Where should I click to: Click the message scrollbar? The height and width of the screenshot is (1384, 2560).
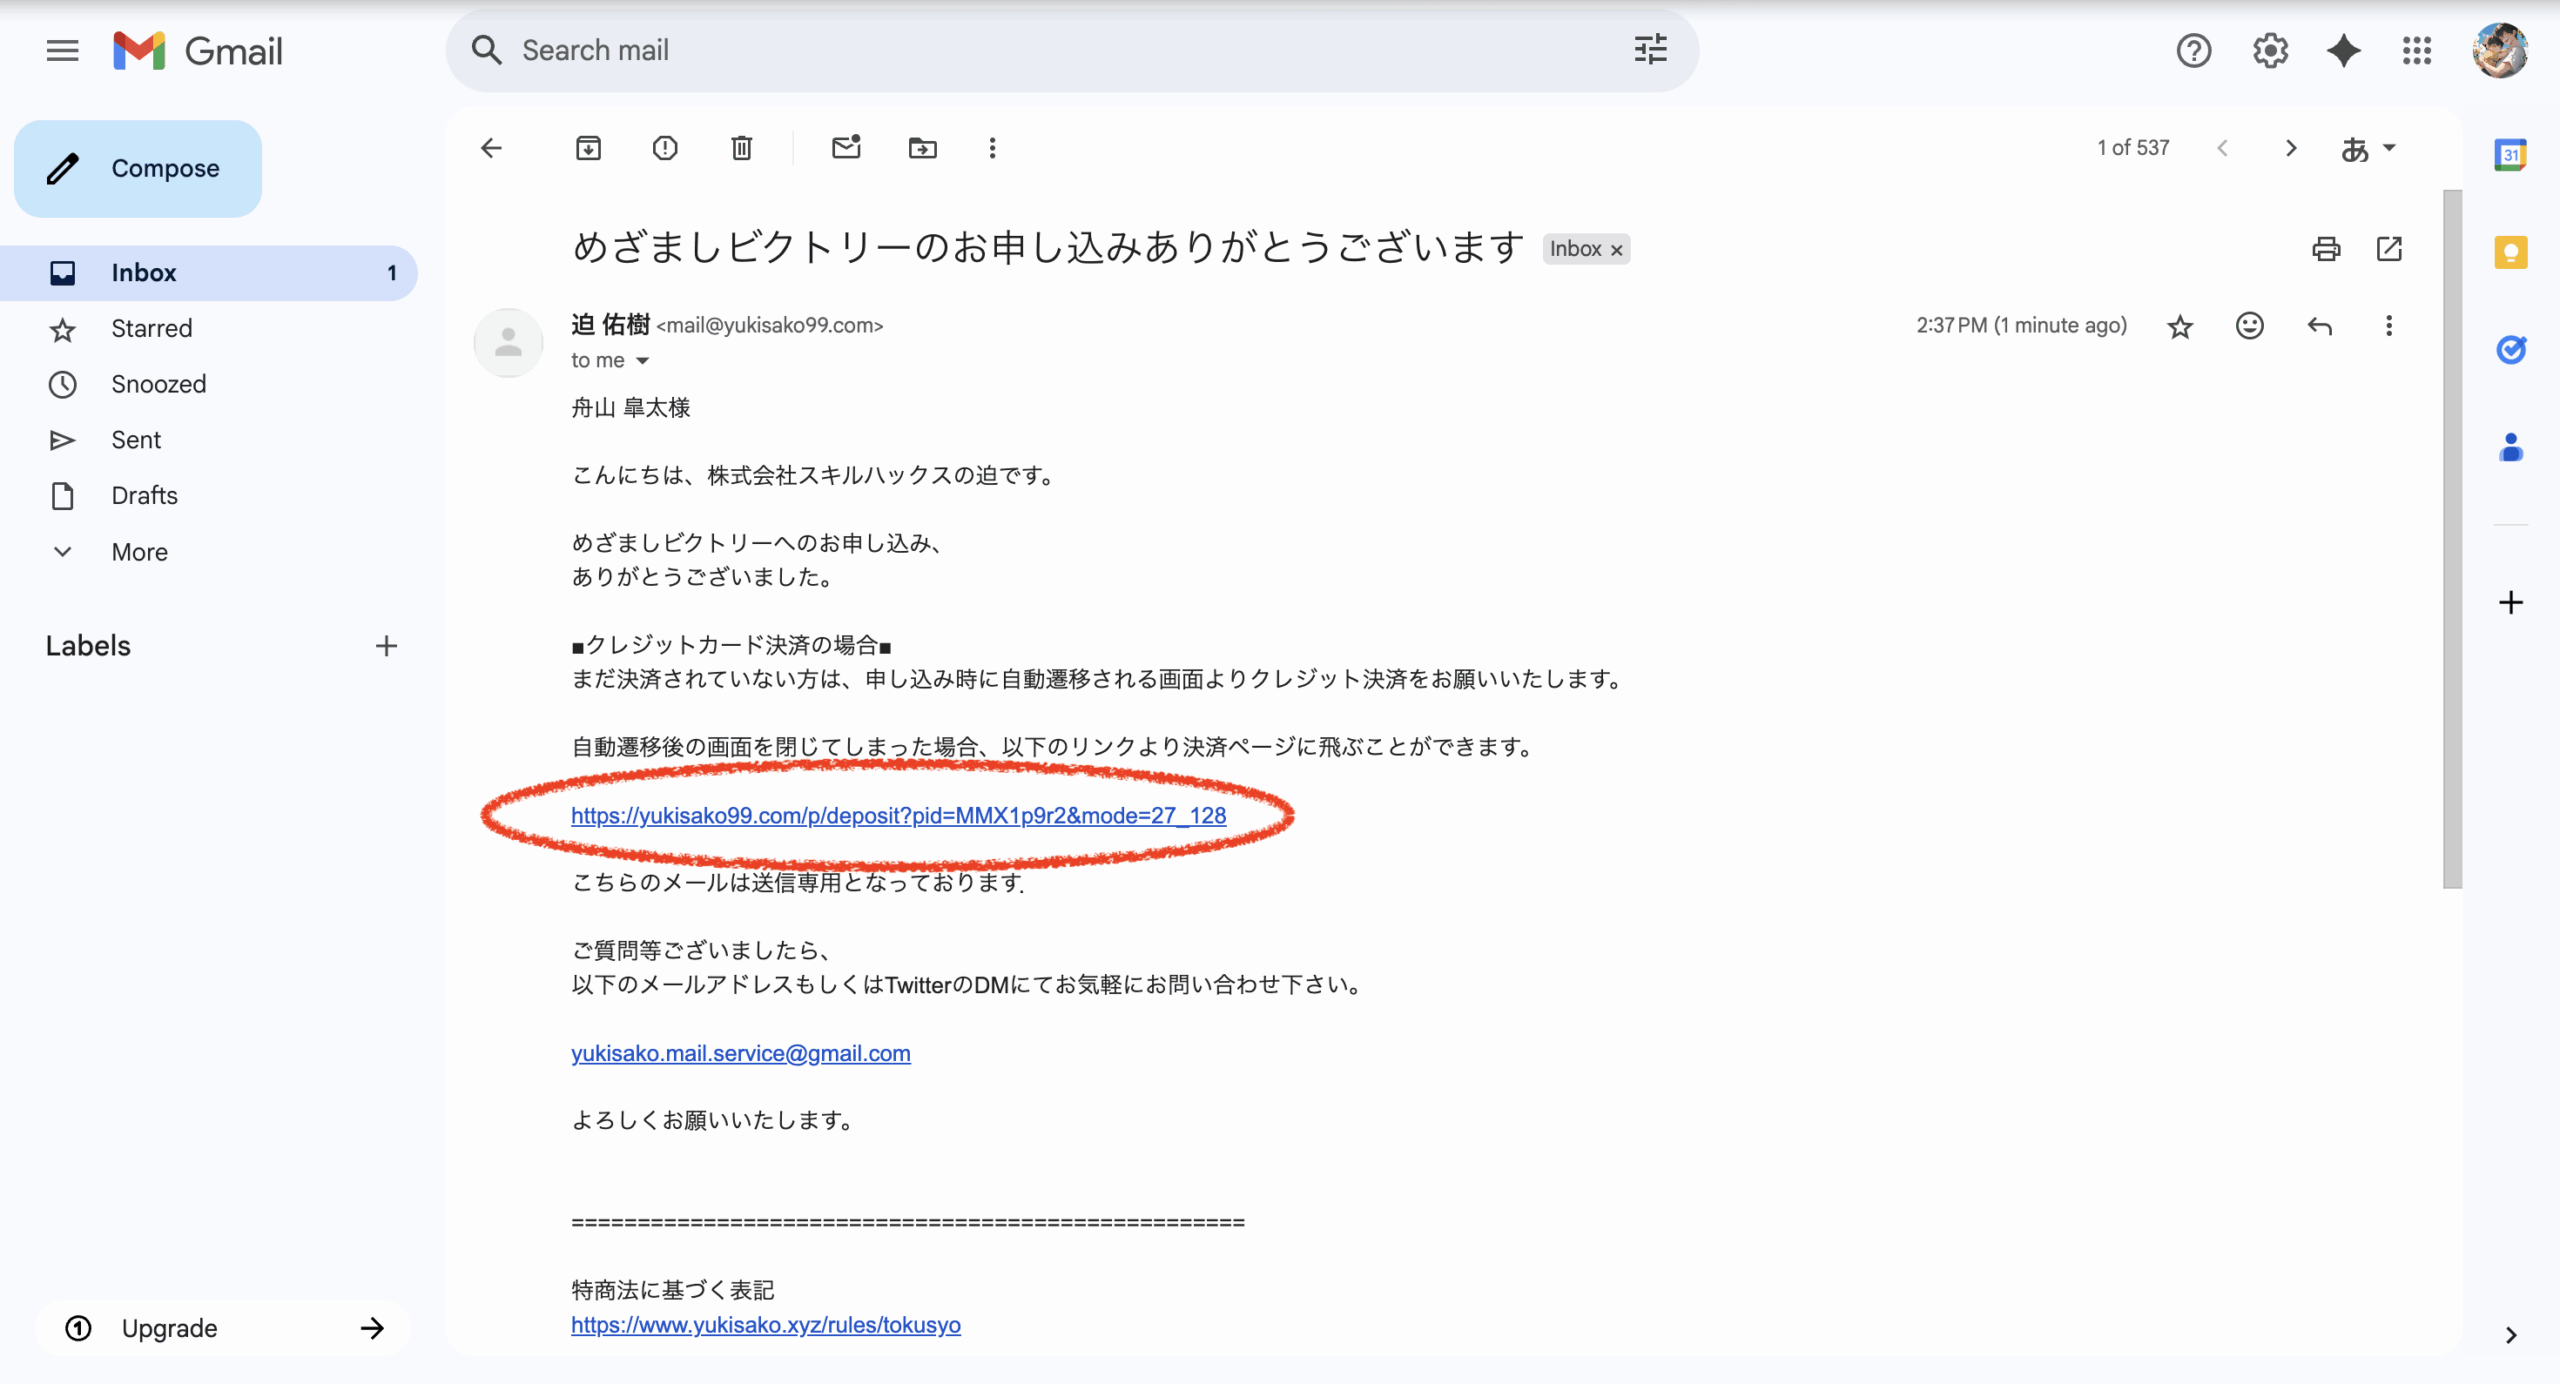point(2452,540)
